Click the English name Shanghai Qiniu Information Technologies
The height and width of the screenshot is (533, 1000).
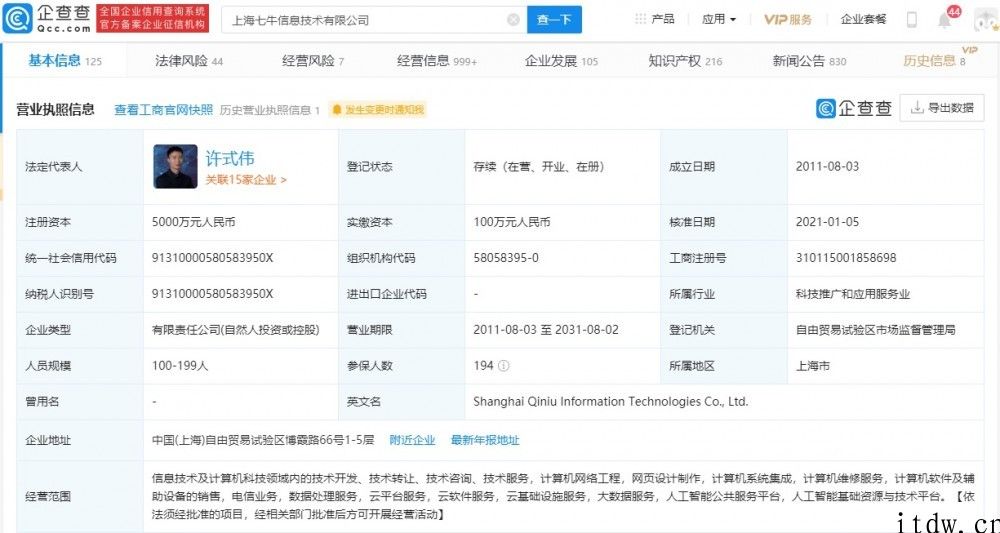[610, 402]
